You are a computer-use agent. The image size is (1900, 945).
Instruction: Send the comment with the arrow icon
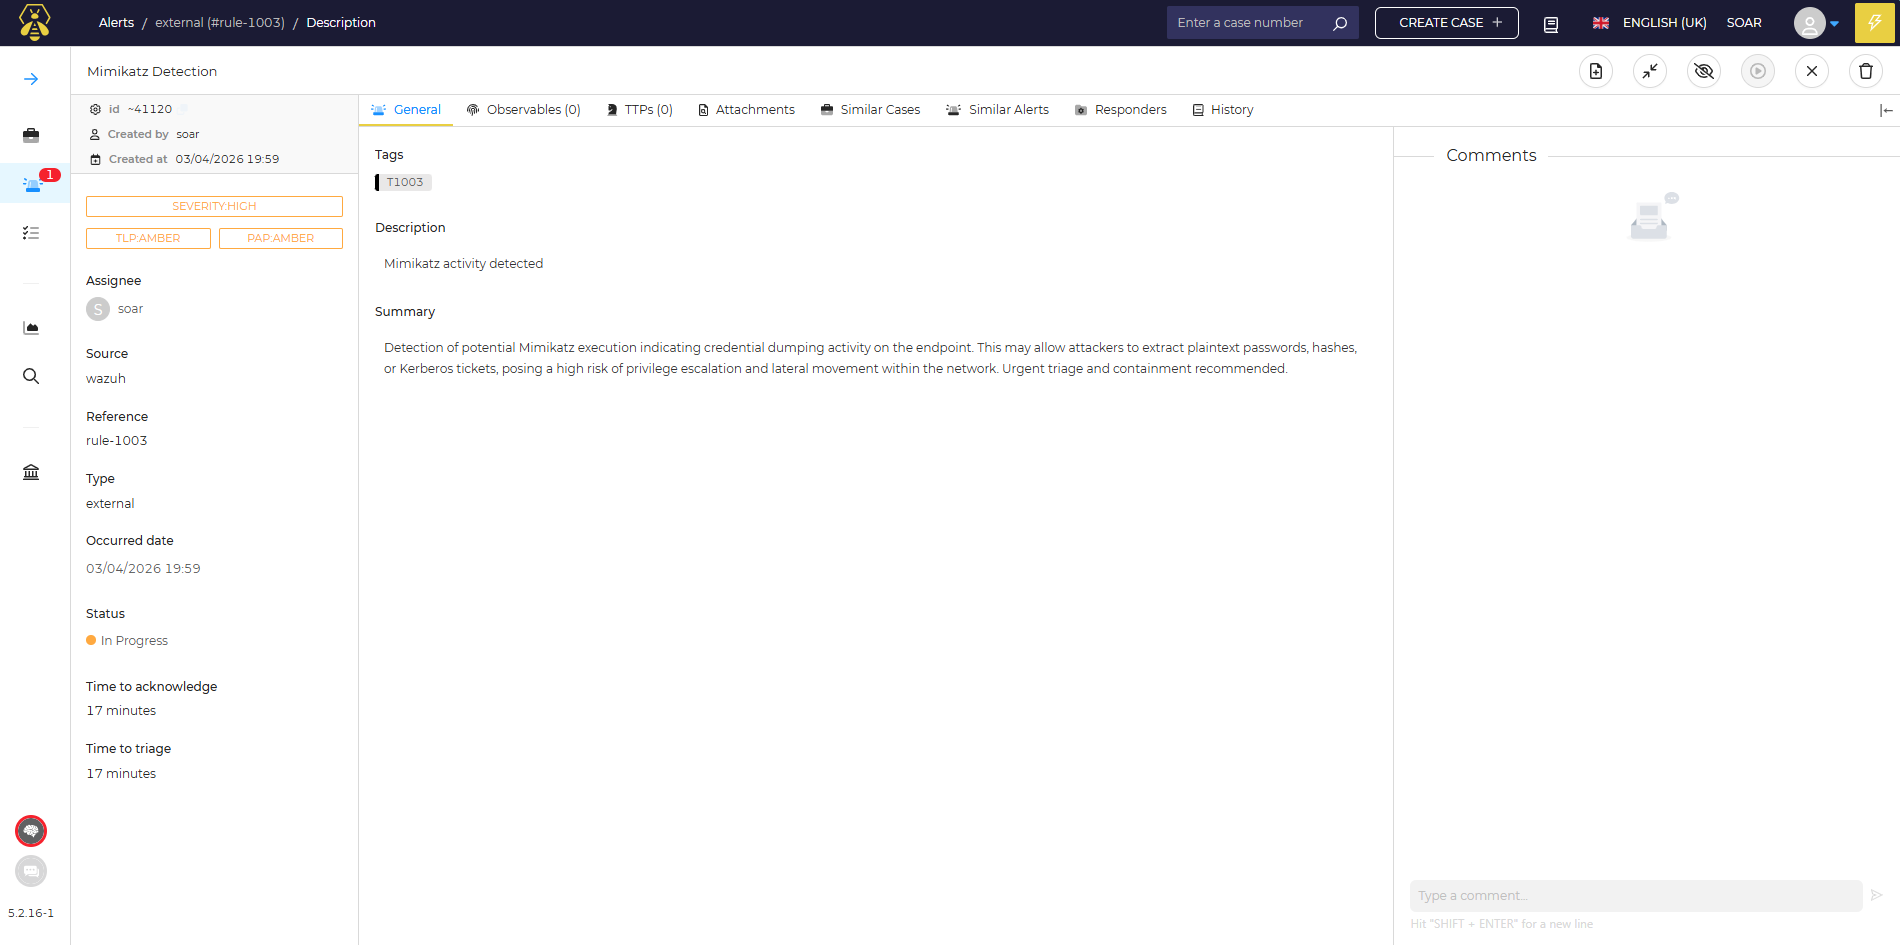point(1877,895)
